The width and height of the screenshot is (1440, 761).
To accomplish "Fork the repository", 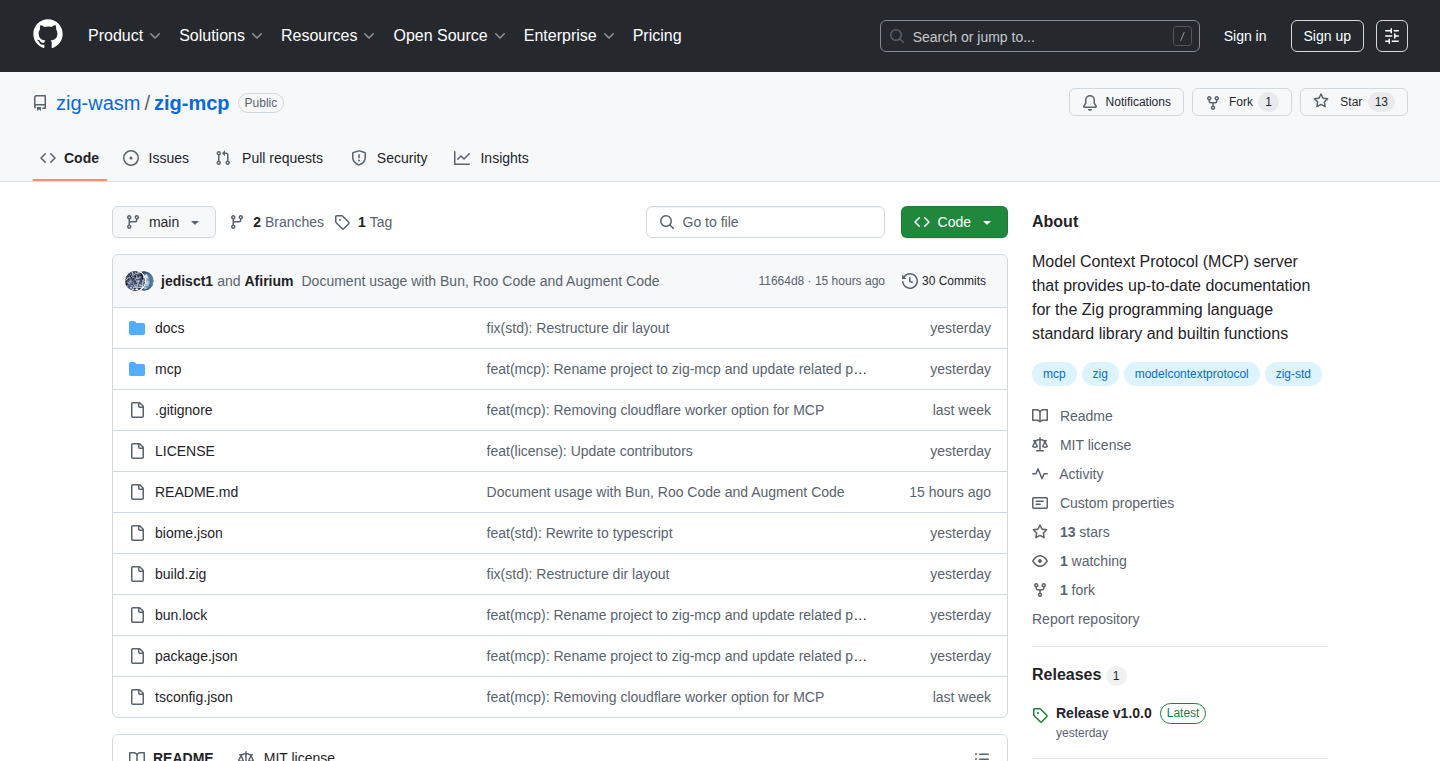I will pyautogui.click(x=1242, y=102).
